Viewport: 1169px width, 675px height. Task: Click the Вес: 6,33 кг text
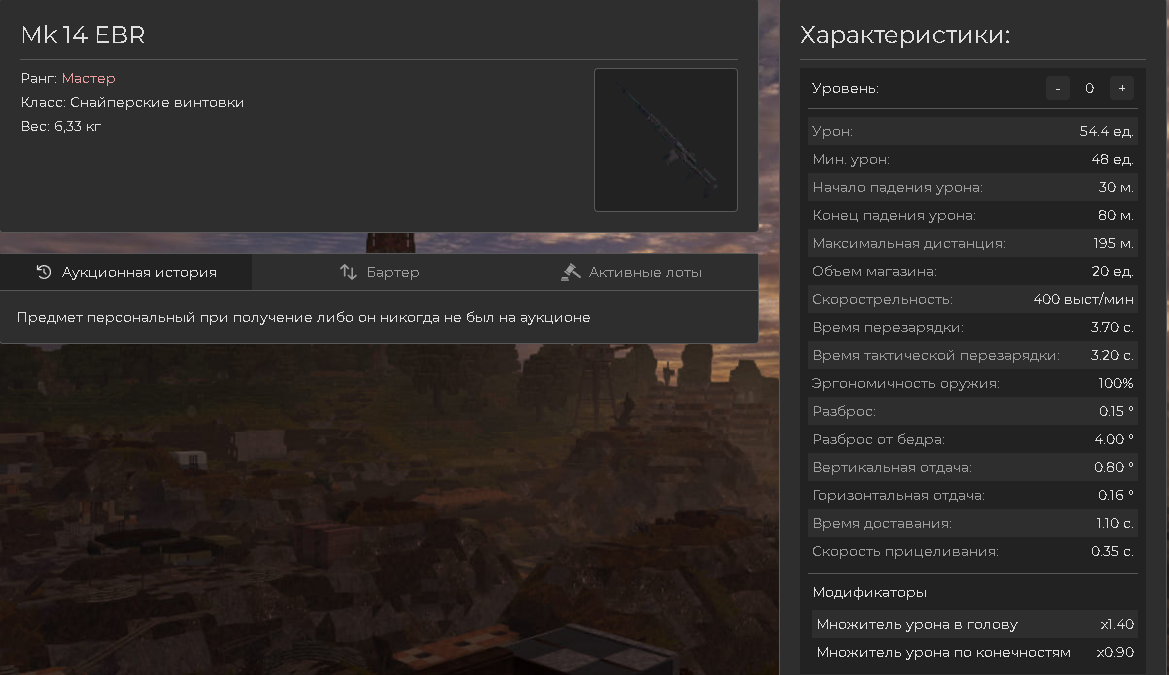point(61,126)
